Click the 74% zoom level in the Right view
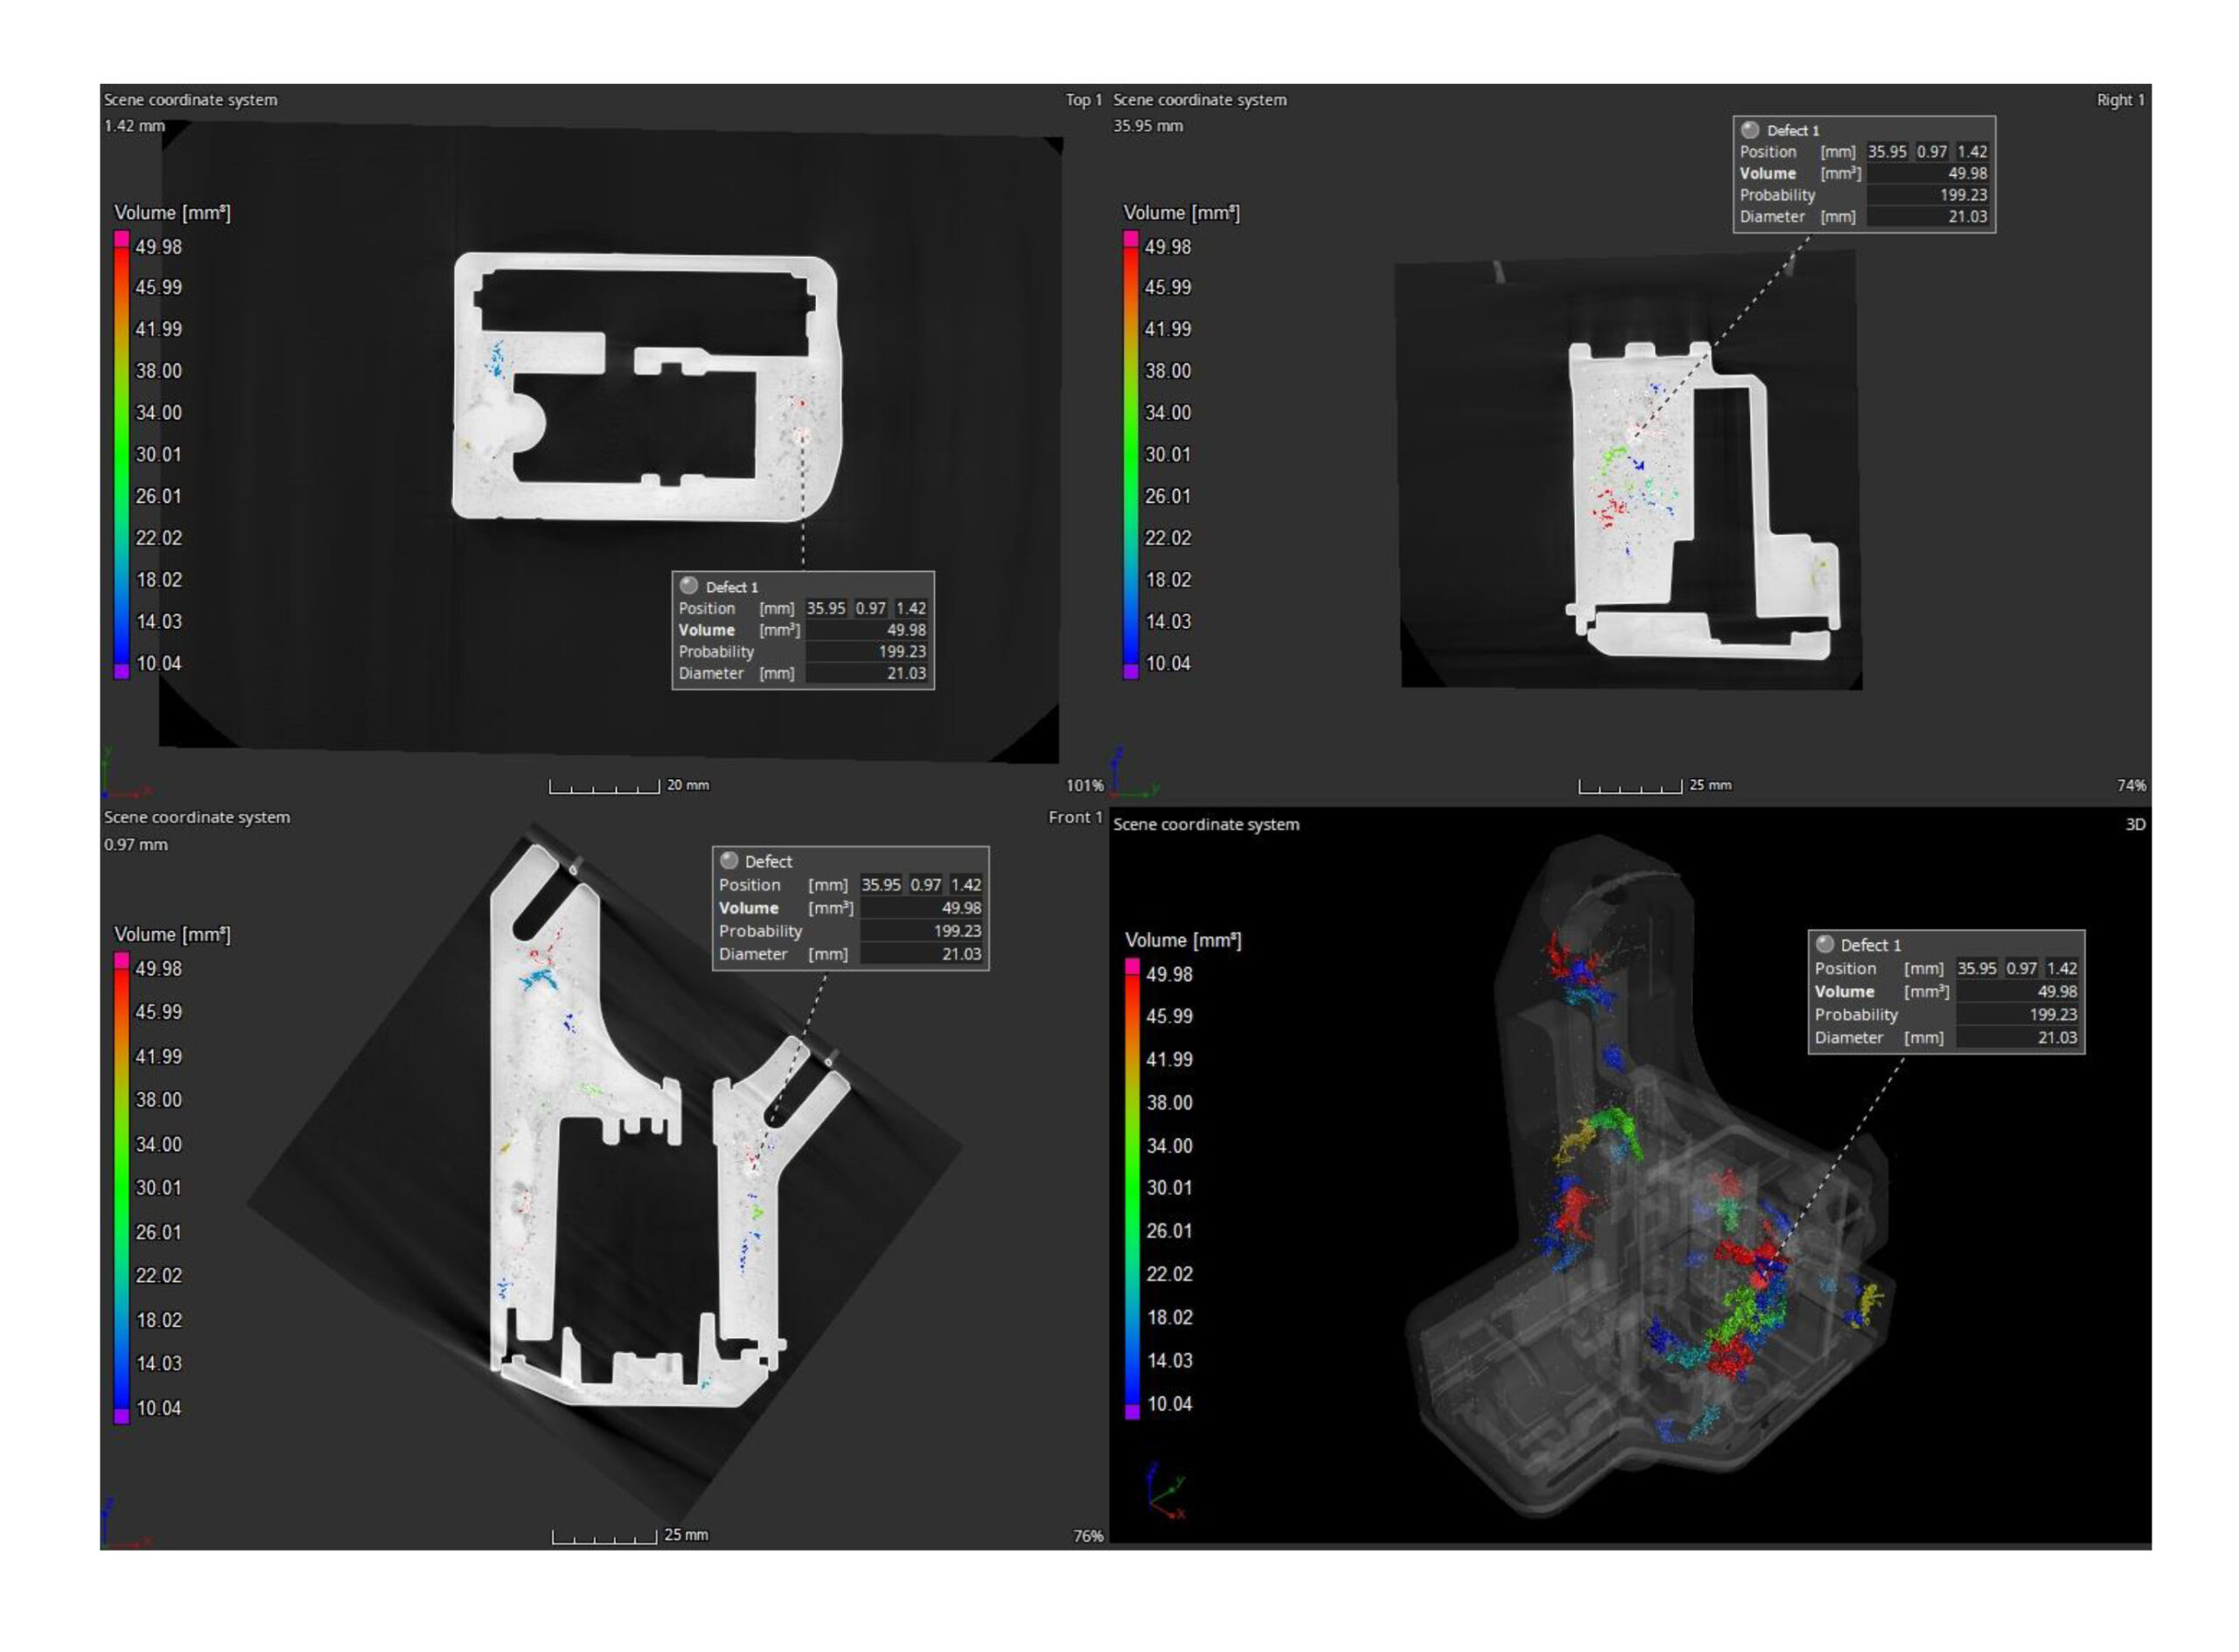 coord(2131,786)
